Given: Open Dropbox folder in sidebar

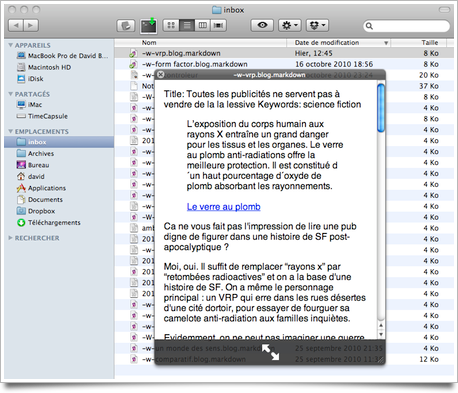Looking at the screenshot, I should pos(59,211).
